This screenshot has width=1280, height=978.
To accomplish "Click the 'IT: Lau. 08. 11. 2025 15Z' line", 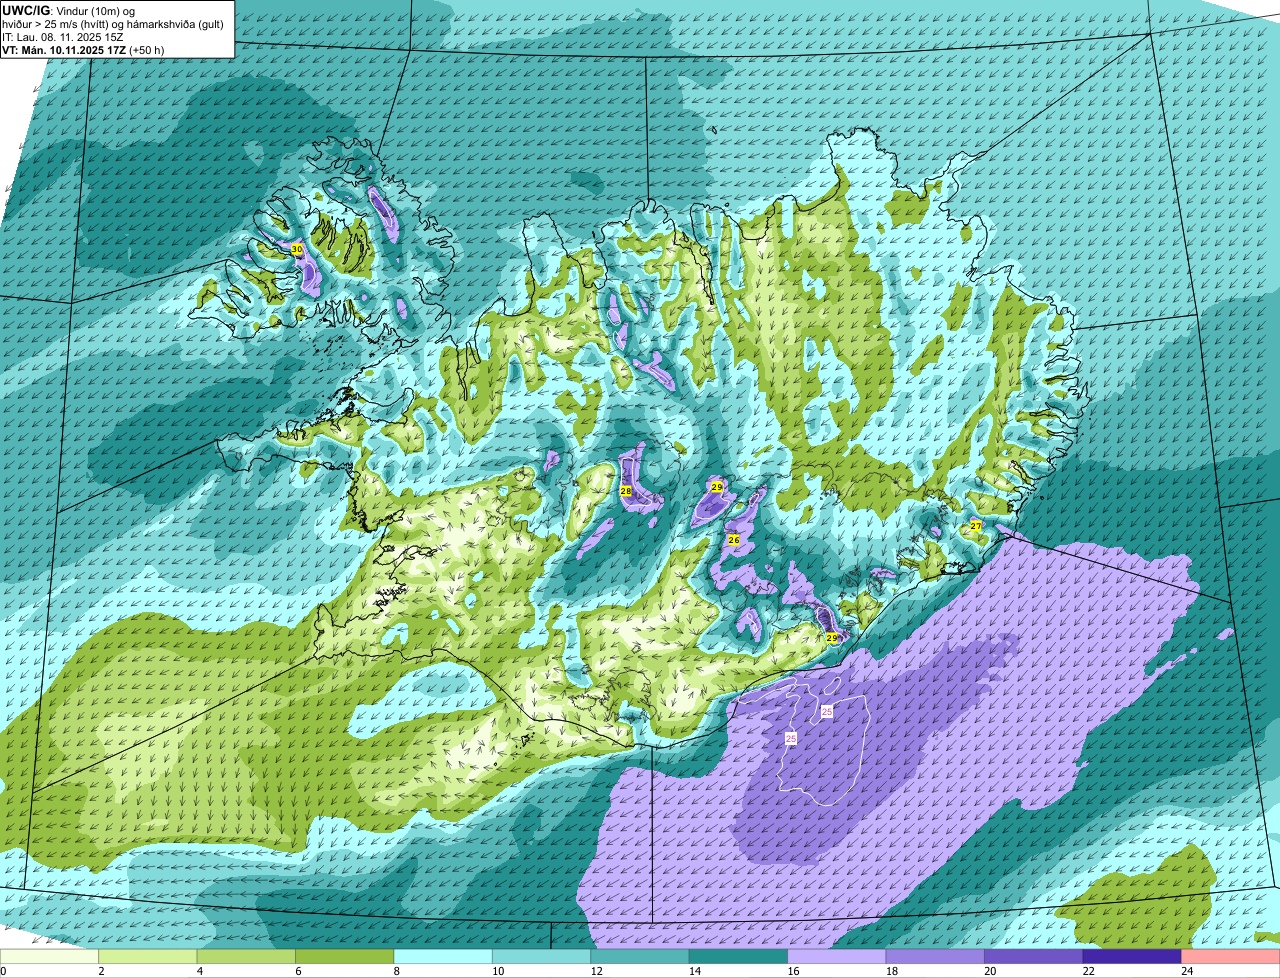I will coord(63,37).
